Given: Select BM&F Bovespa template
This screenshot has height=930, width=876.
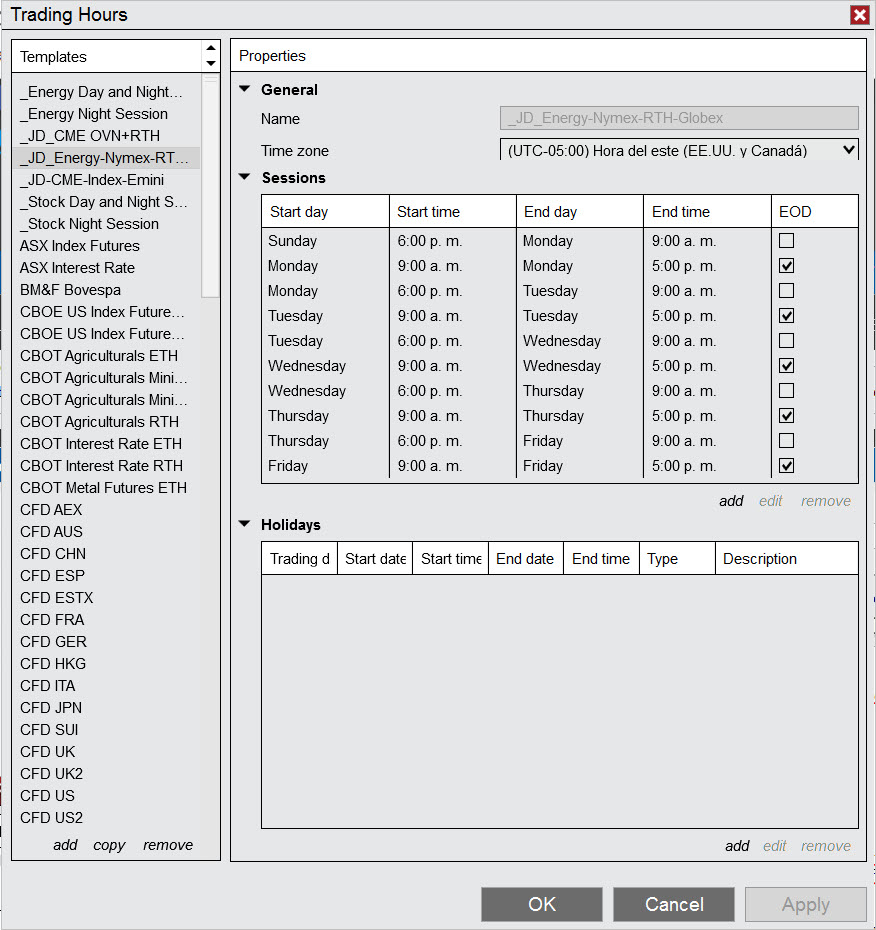Looking at the screenshot, I should (x=106, y=289).
